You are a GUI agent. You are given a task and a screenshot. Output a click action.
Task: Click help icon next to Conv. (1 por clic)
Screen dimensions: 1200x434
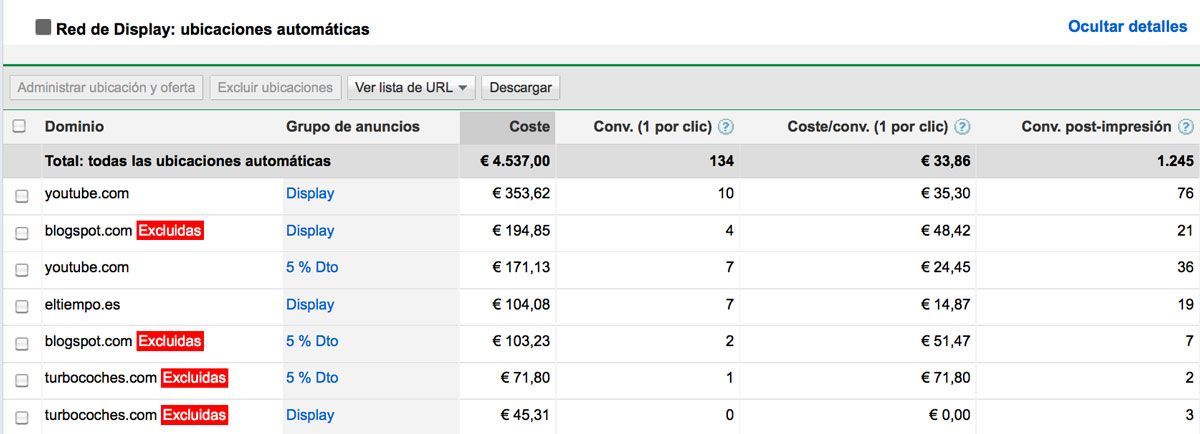click(x=726, y=127)
